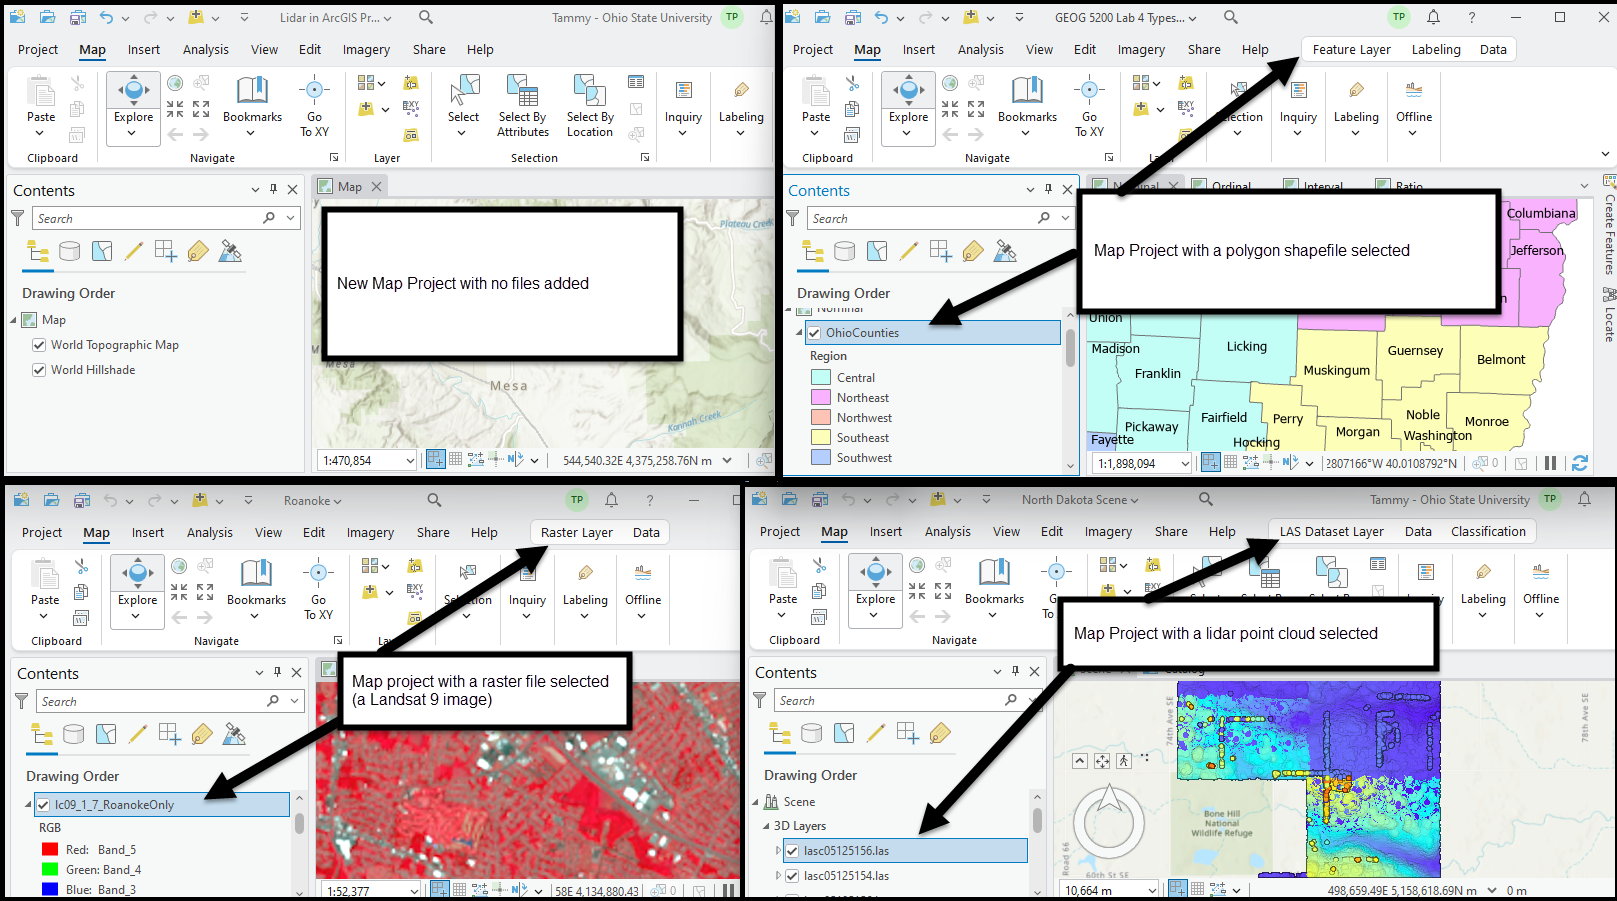
Task: Click the red swatch beside Band_5
Action: coord(50,850)
